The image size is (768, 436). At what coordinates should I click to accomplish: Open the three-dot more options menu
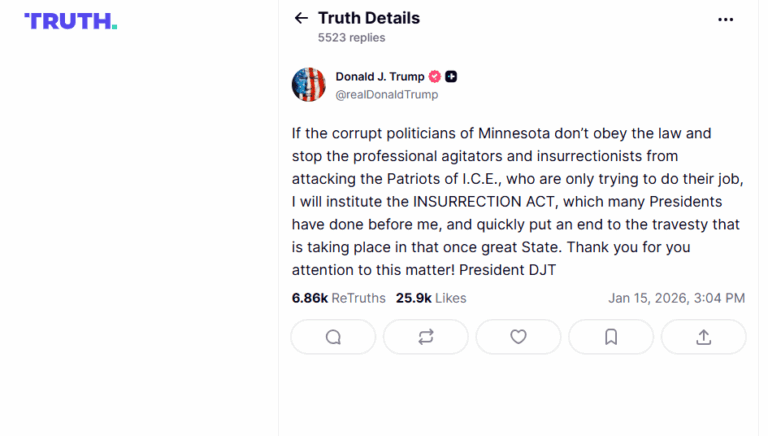725,18
